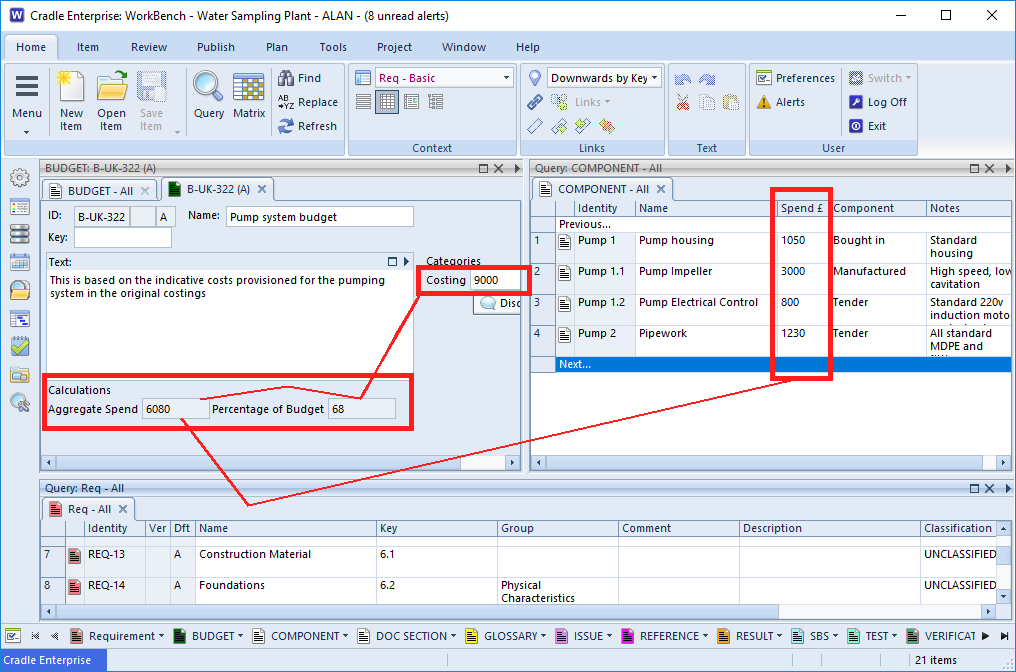Open the Matrix tool
This screenshot has height=672, width=1016.
(249, 88)
